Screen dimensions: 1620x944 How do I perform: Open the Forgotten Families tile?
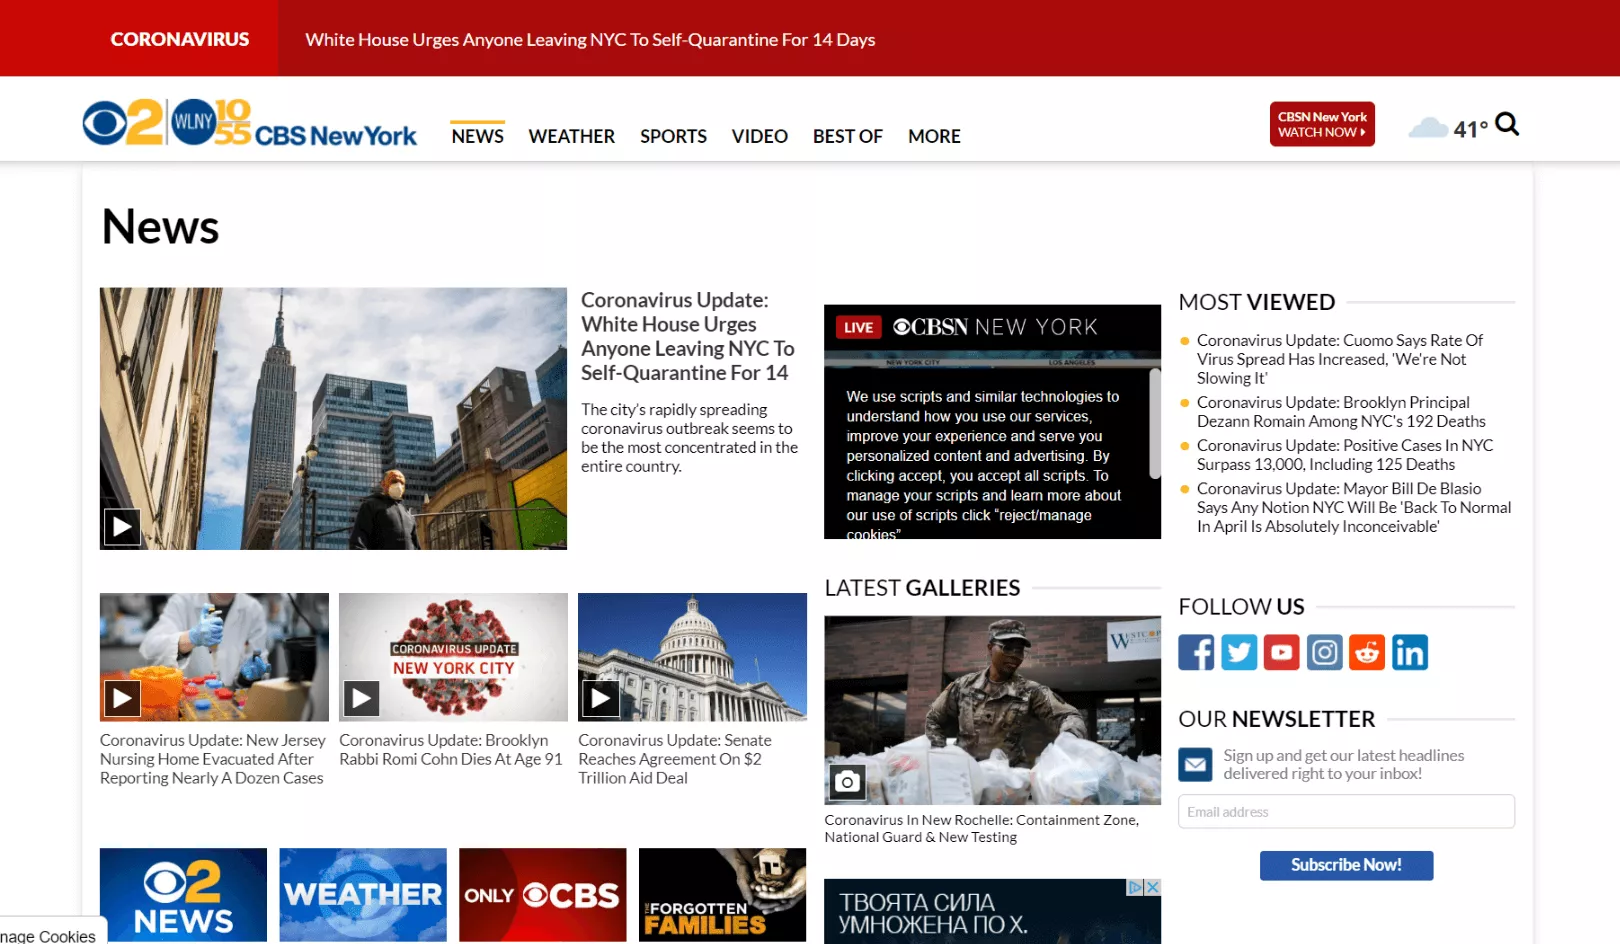click(x=722, y=895)
